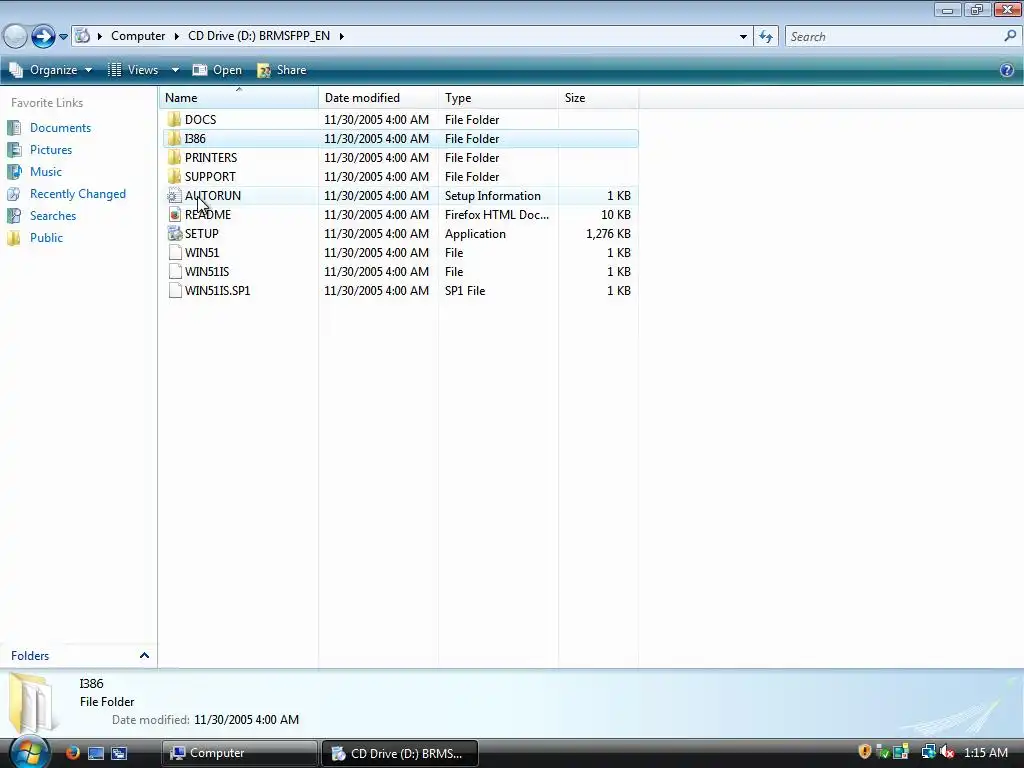Open the Organize menu
The height and width of the screenshot is (768, 1024).
pos(51,70)
